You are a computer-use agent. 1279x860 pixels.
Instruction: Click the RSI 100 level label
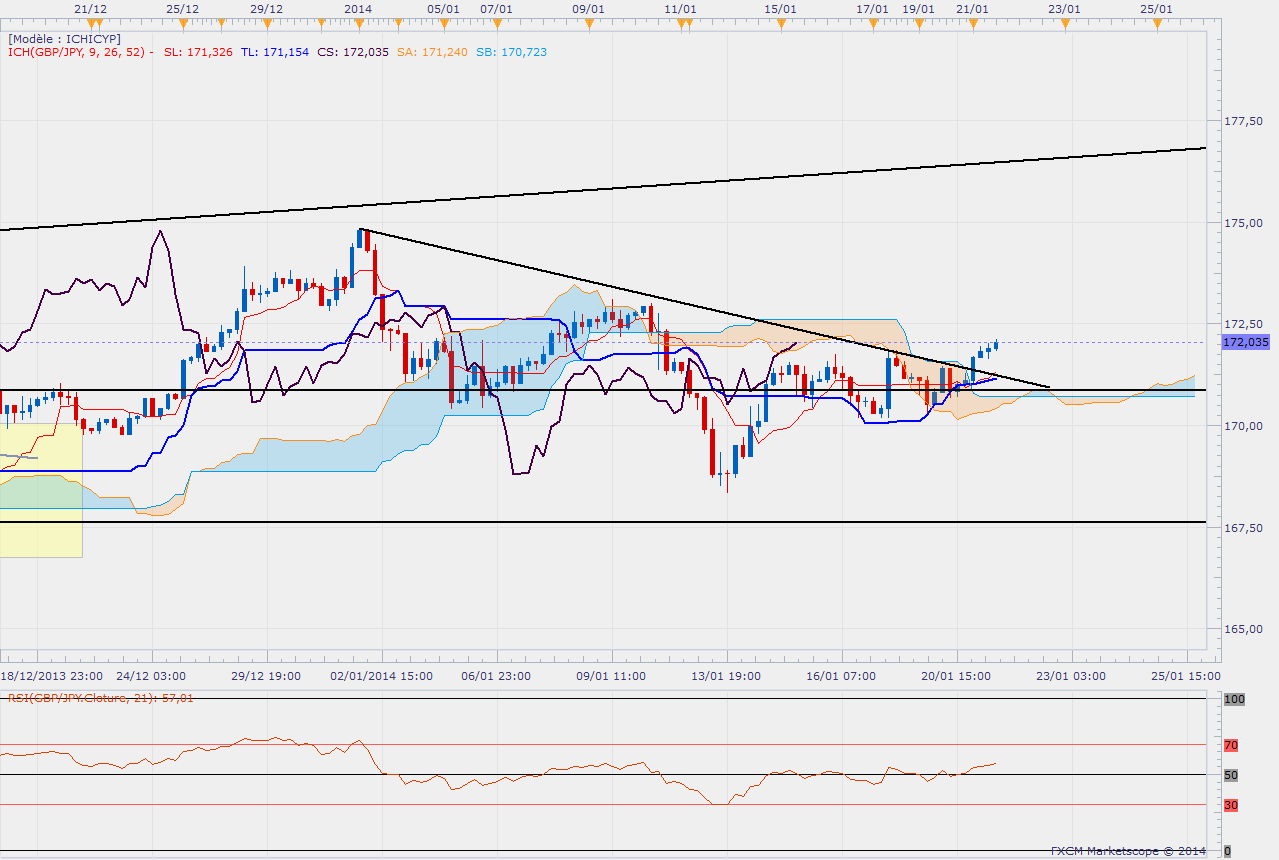[1234, 699]
